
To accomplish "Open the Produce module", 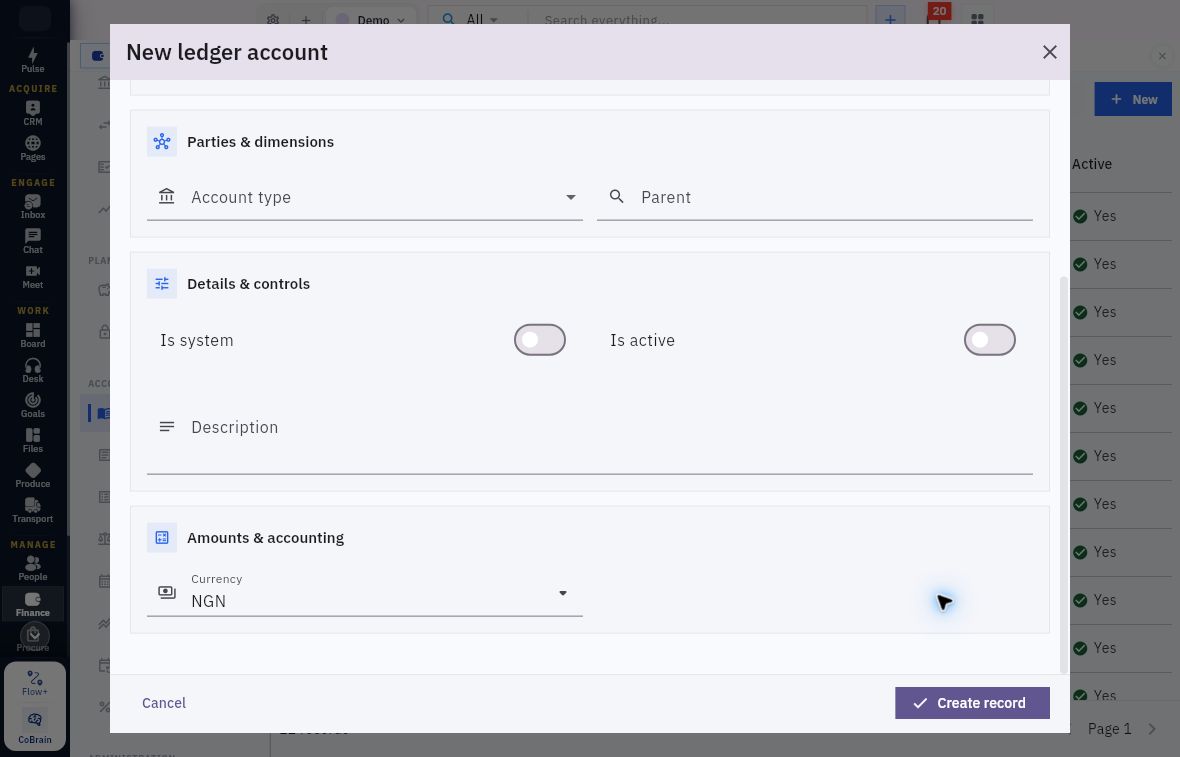I will pyautogui.click(x=32, y=476).
